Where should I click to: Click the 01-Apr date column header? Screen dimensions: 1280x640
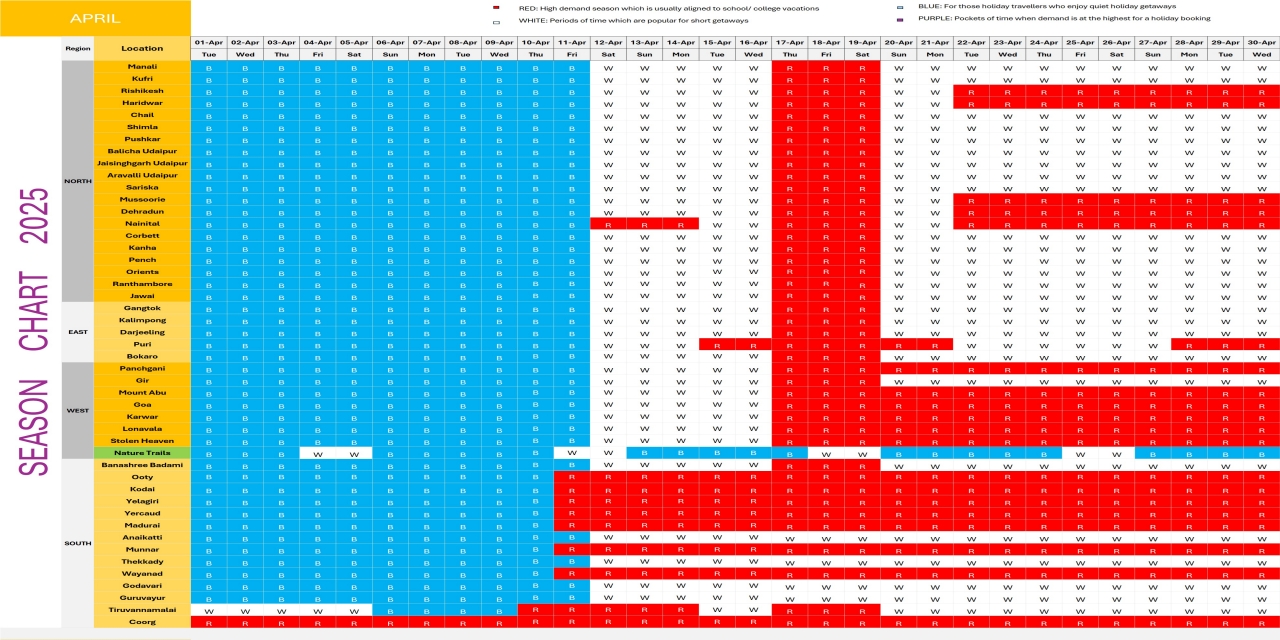click(x=208, y=41)
